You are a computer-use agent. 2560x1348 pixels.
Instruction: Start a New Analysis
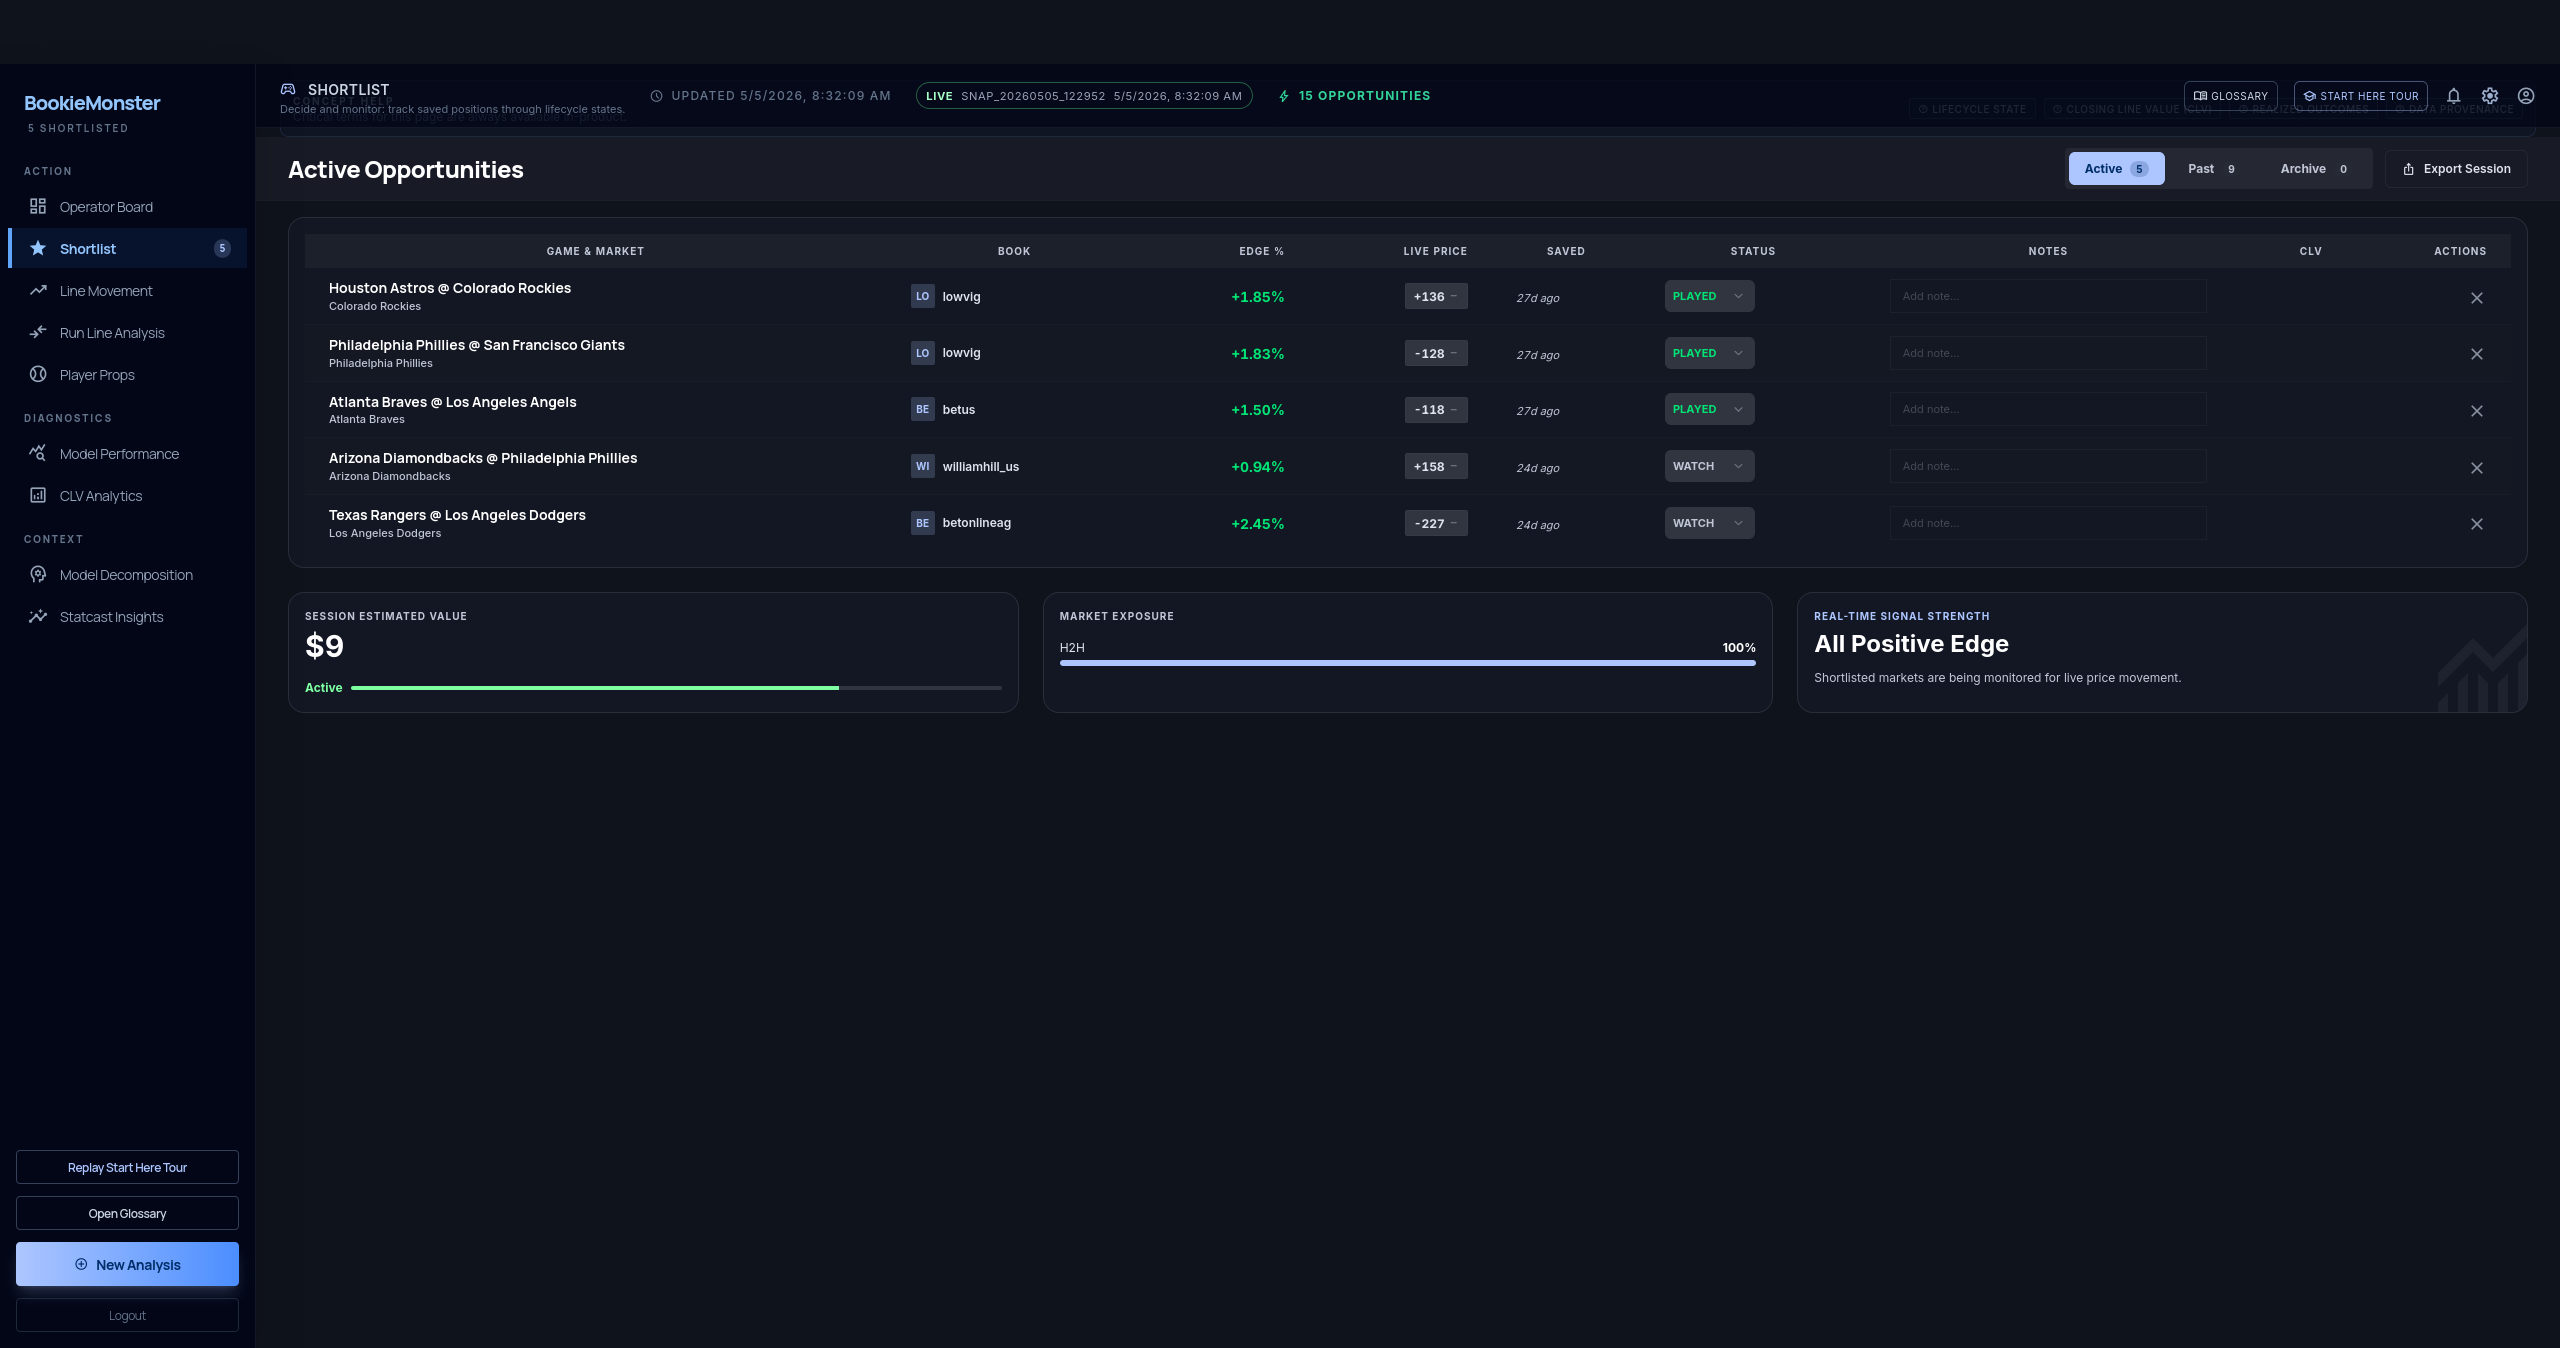tap(127, 1264)
